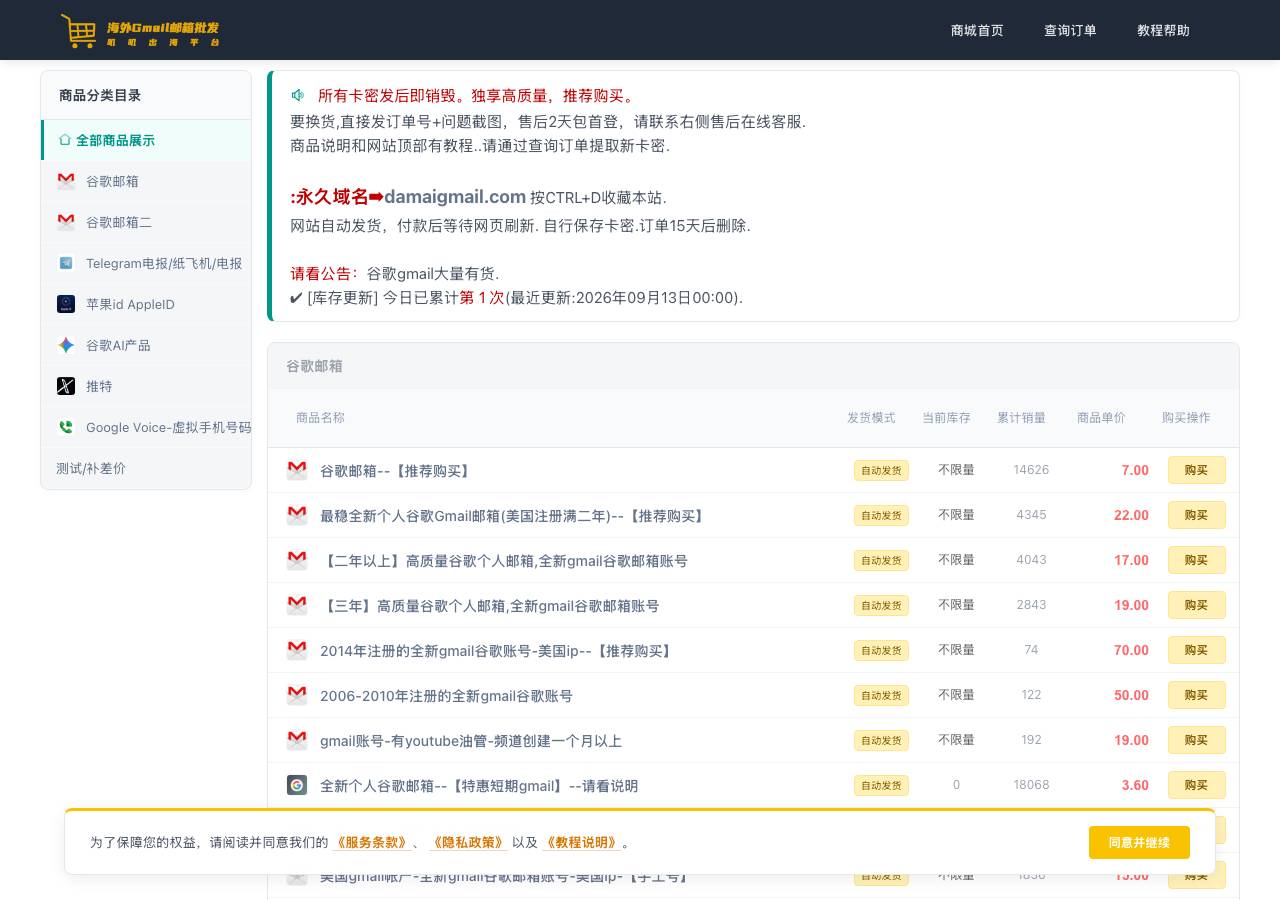Image resolution: width=1280 pixels, height=900 pixels.
Task: Click the speaker announcement icon in the notice
Action: (298, 96)
